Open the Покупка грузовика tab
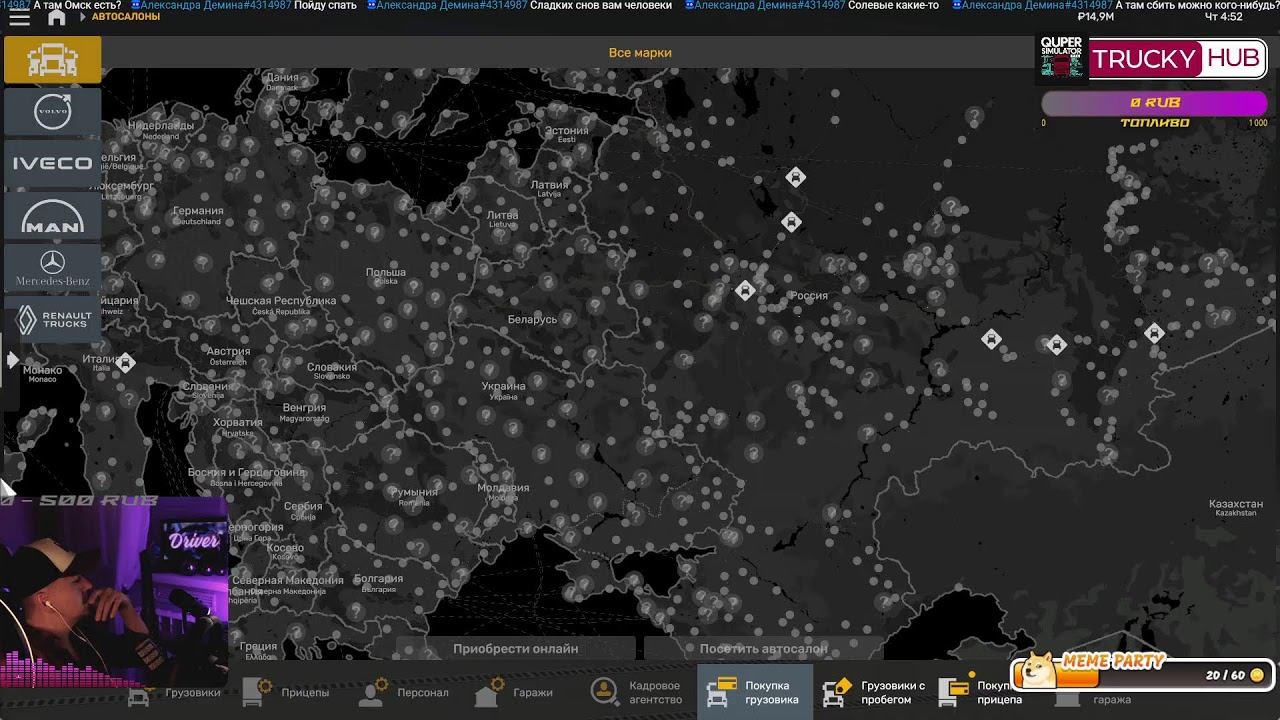The image size is (1280, 720). pos(754,692)
